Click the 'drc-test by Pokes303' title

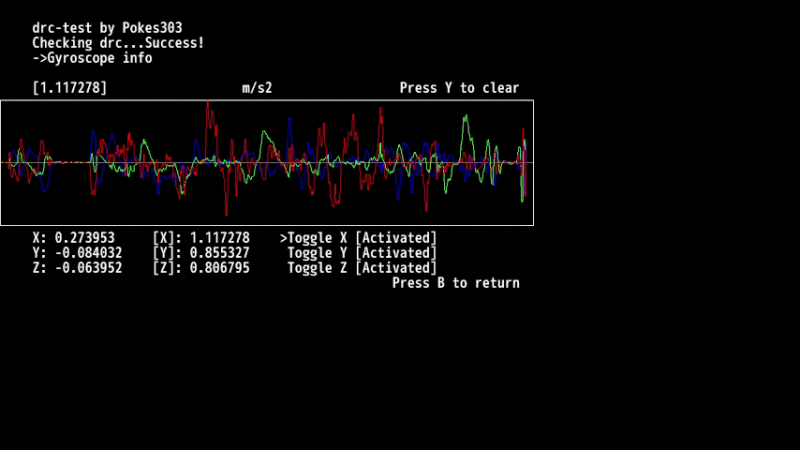(x=107, y=28)
